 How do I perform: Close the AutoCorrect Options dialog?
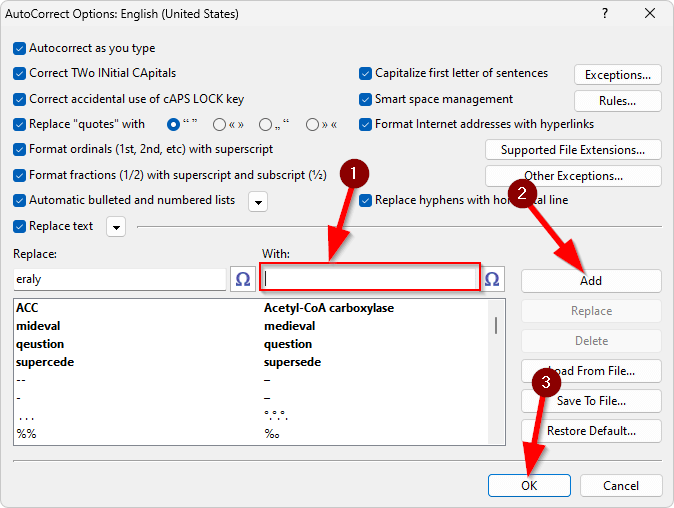click(650, 14)
